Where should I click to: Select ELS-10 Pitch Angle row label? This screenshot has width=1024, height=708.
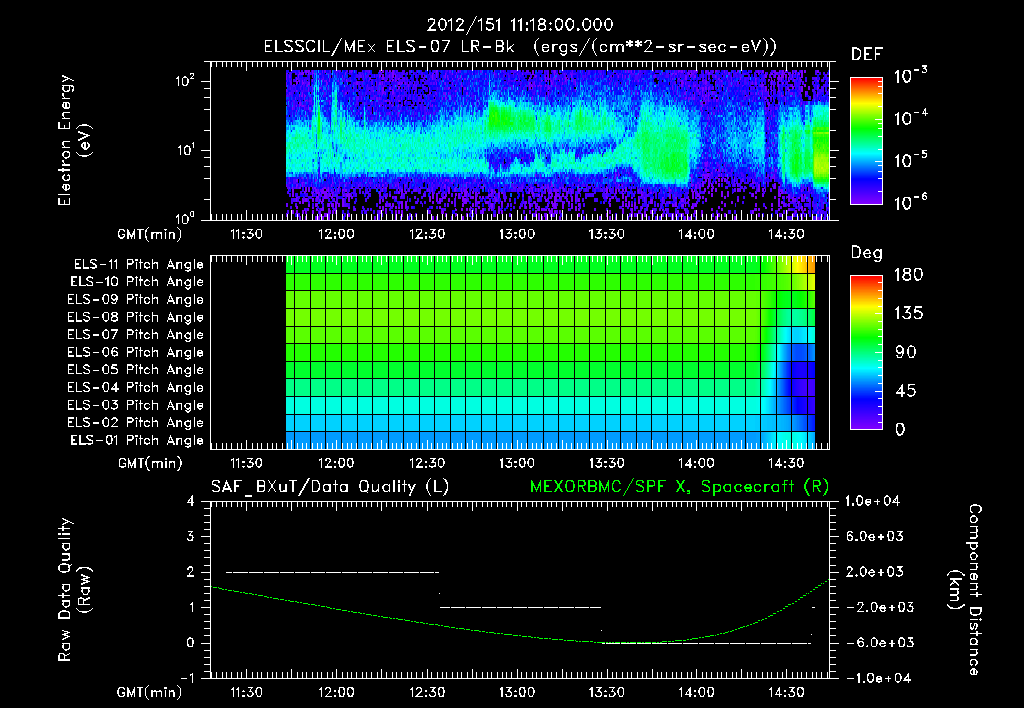coord(137,282)
